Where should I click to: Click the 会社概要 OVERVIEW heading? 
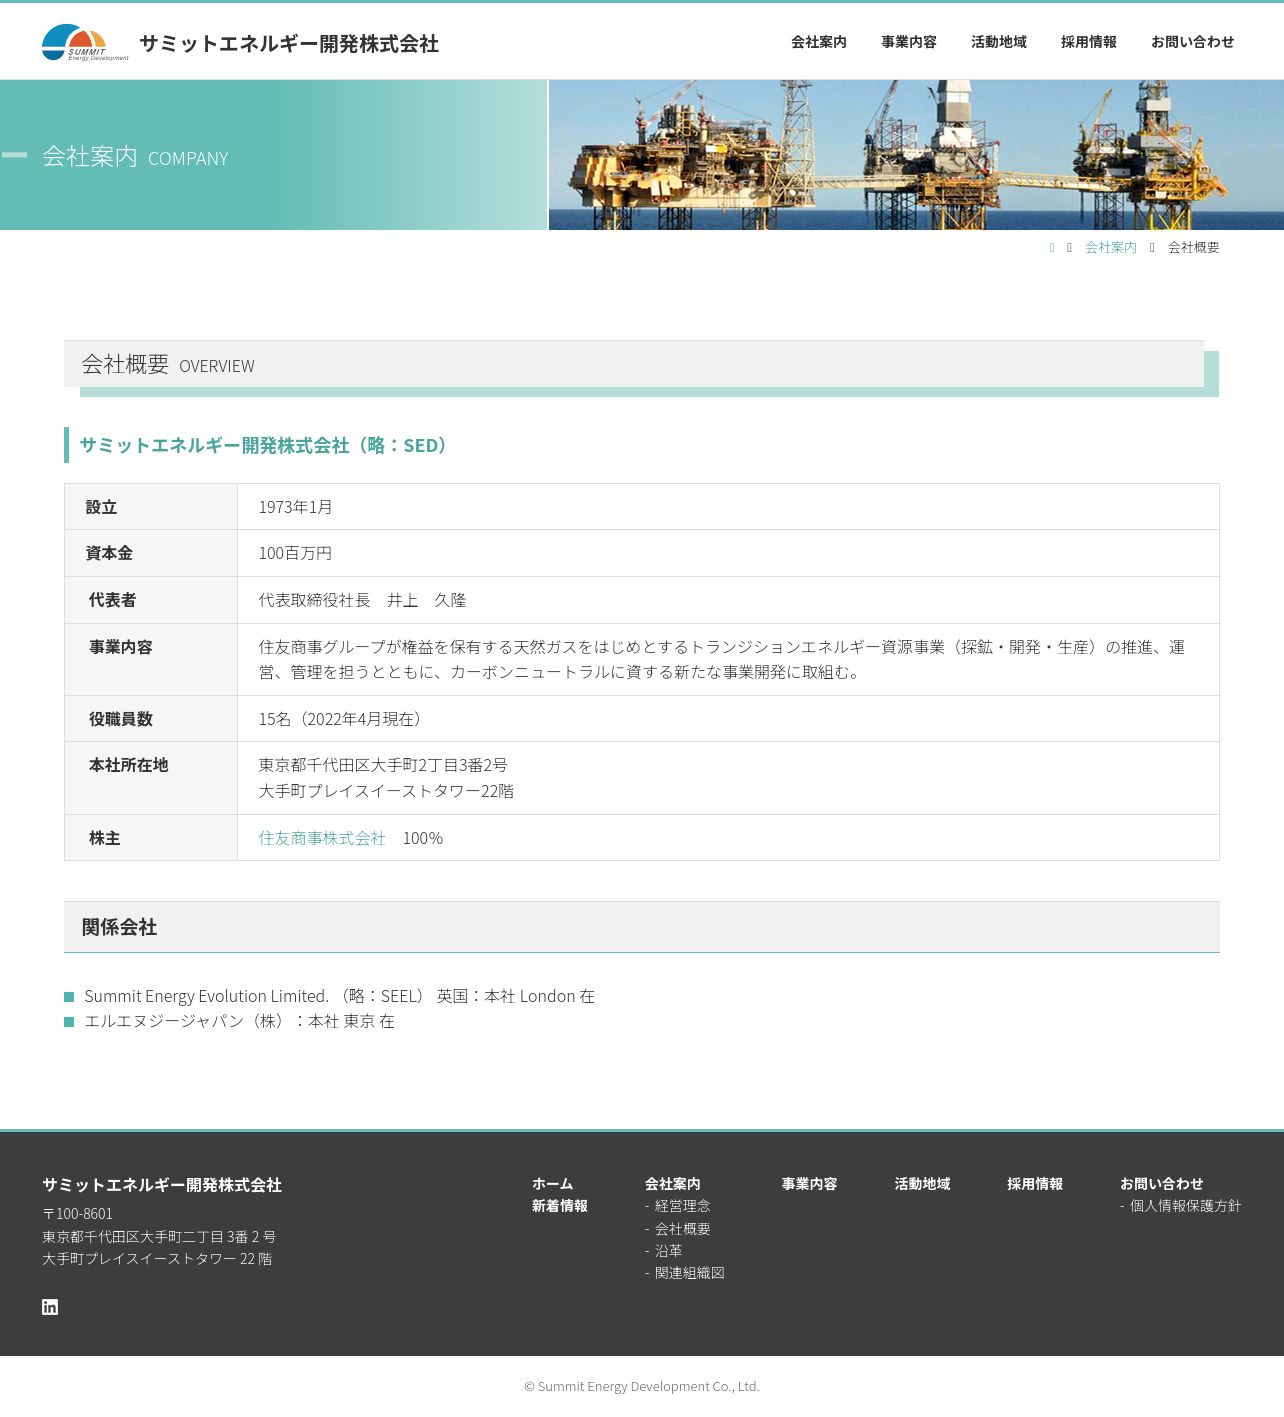634,364
